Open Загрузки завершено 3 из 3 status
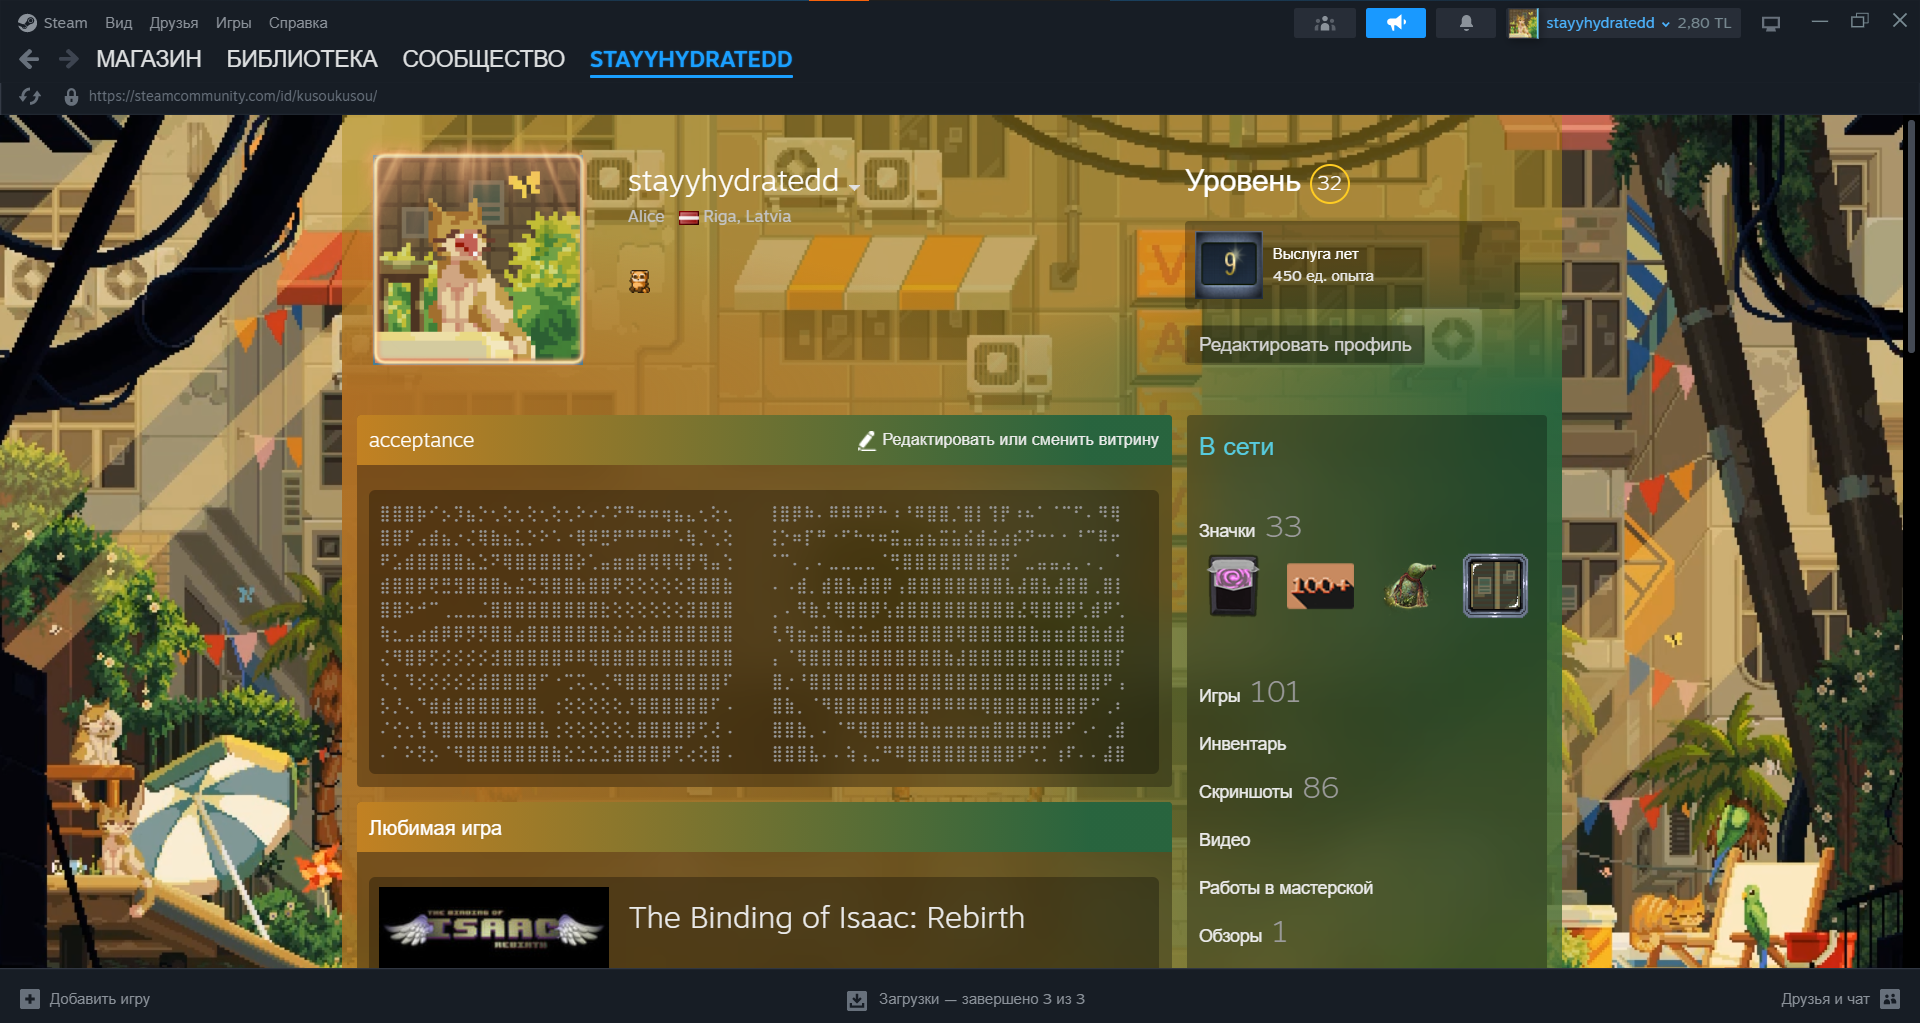 pyautogui.click(x=981, y=999)
